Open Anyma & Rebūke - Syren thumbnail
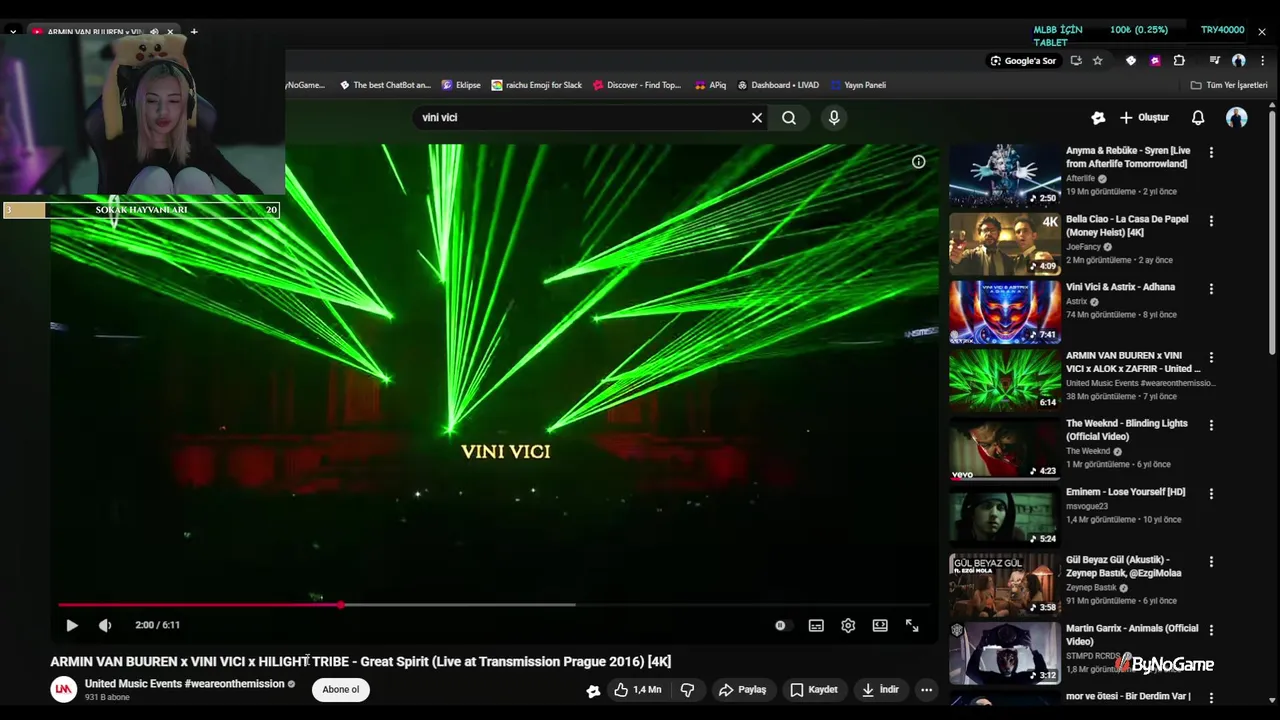The image size is (1280, 720). [x=1005, y=176]
